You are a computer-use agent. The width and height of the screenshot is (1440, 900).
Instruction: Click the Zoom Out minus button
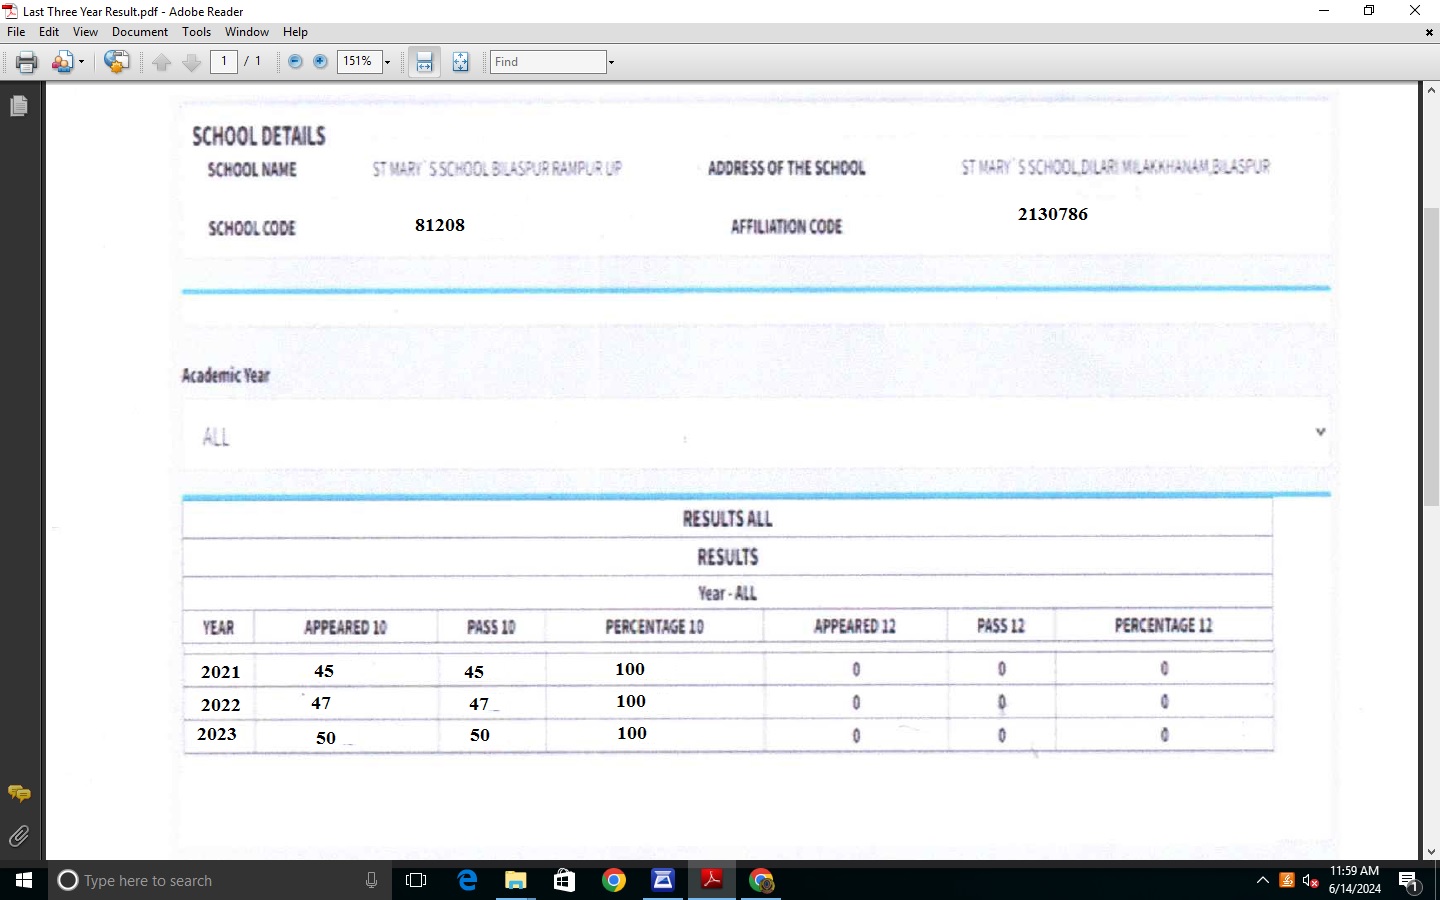tap(295, 62)
